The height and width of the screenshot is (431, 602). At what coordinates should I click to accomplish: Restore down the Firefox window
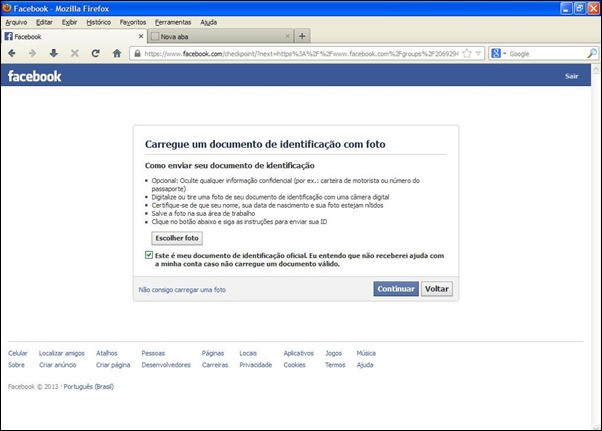click(579, 8)
